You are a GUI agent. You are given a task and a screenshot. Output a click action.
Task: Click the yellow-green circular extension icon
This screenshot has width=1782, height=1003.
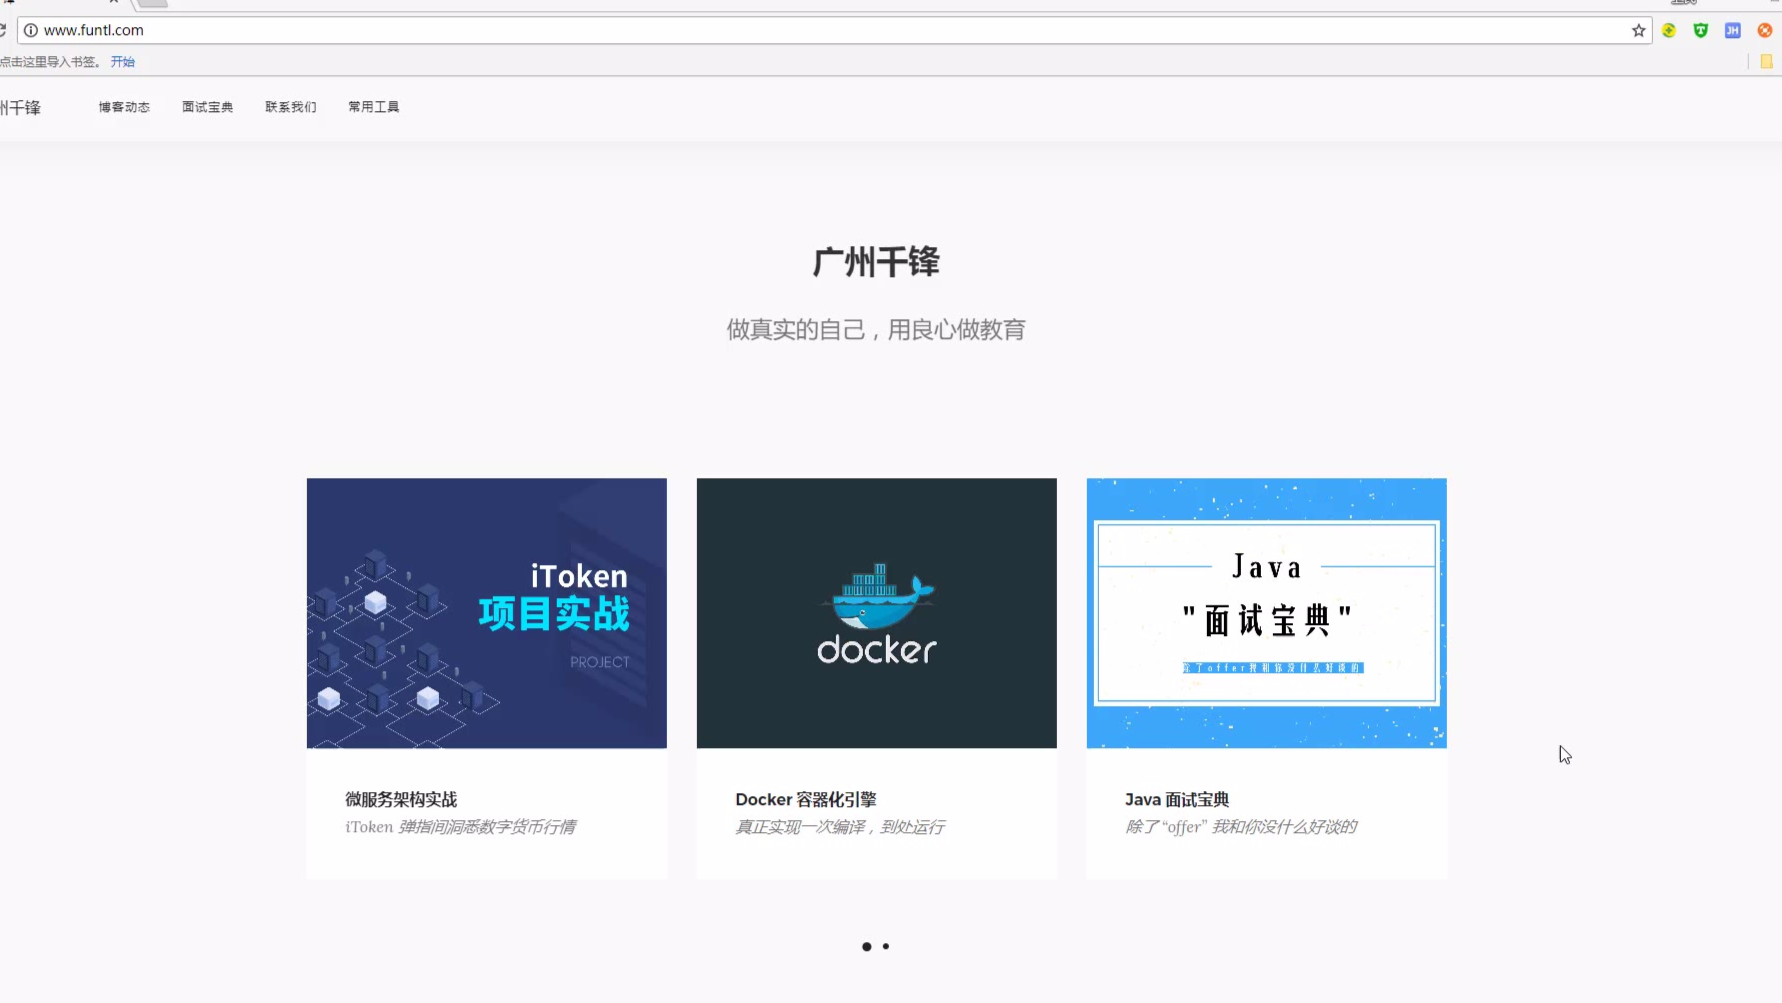[x=1669, y=31]
